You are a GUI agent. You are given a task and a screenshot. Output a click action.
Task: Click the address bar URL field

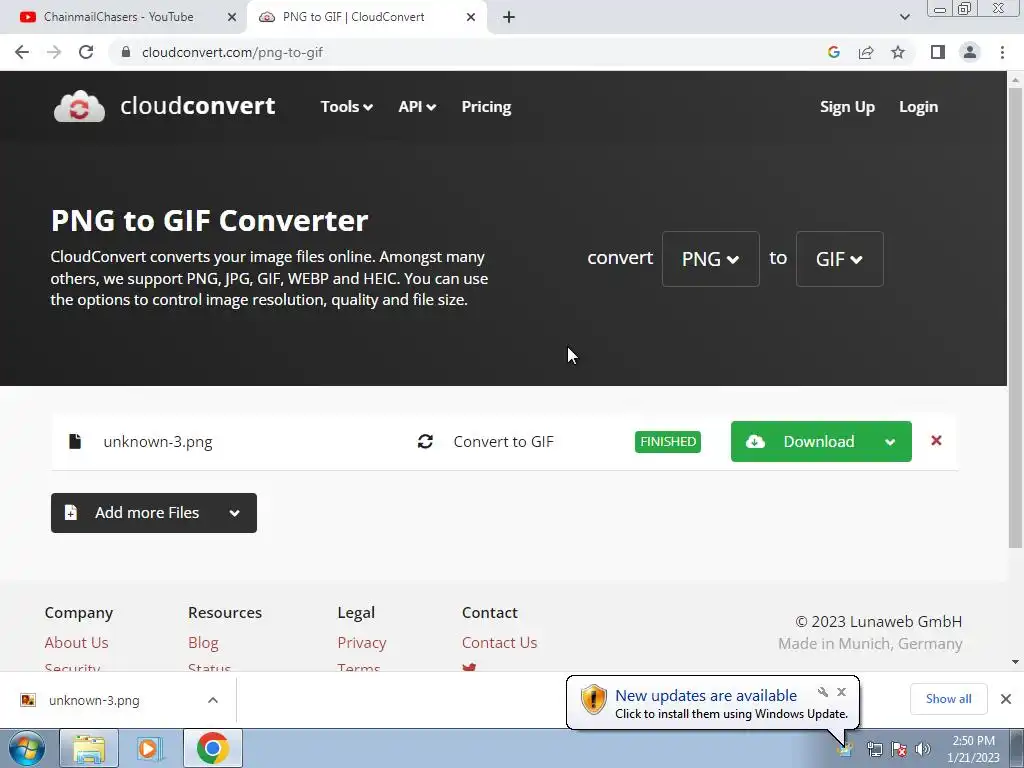(x=470, y=52)
